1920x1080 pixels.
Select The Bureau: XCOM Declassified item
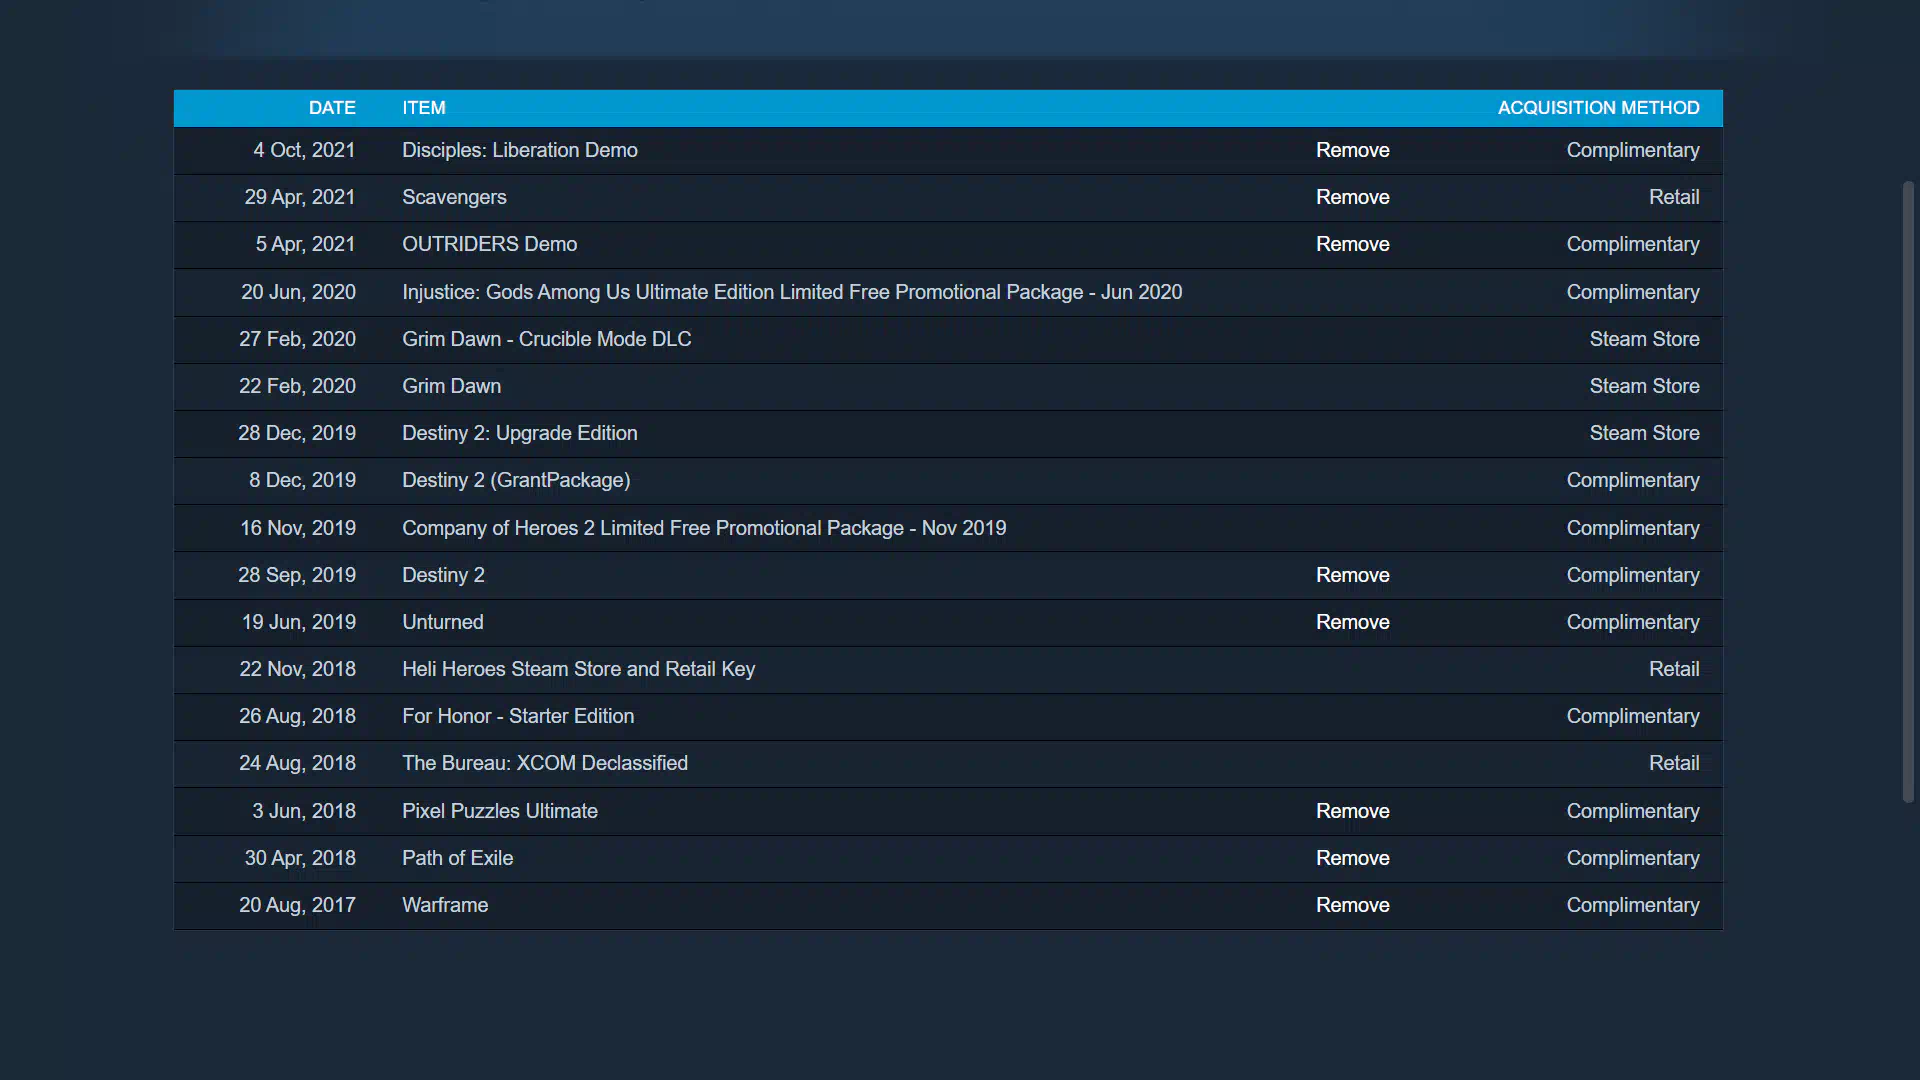tap(545, 763)
